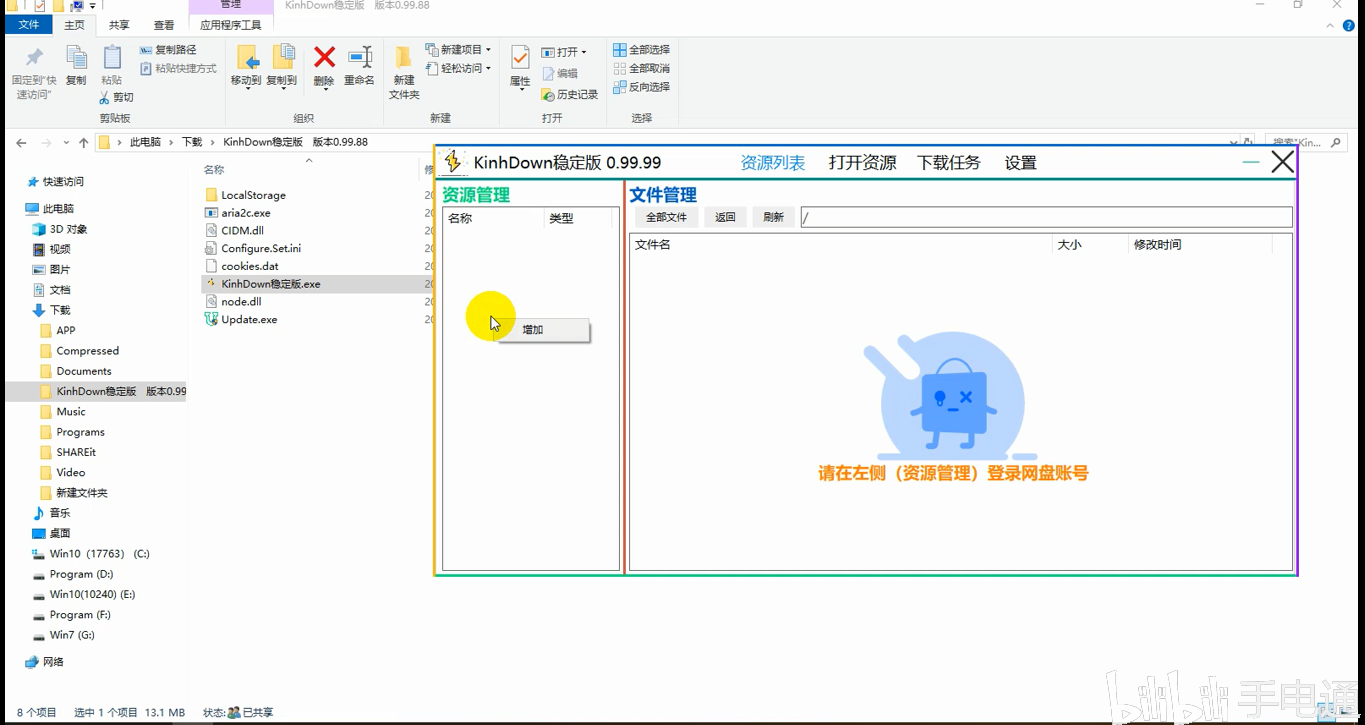
Task: Click the Cut (剪切) scissors icon
Action: tap(104, 98)
